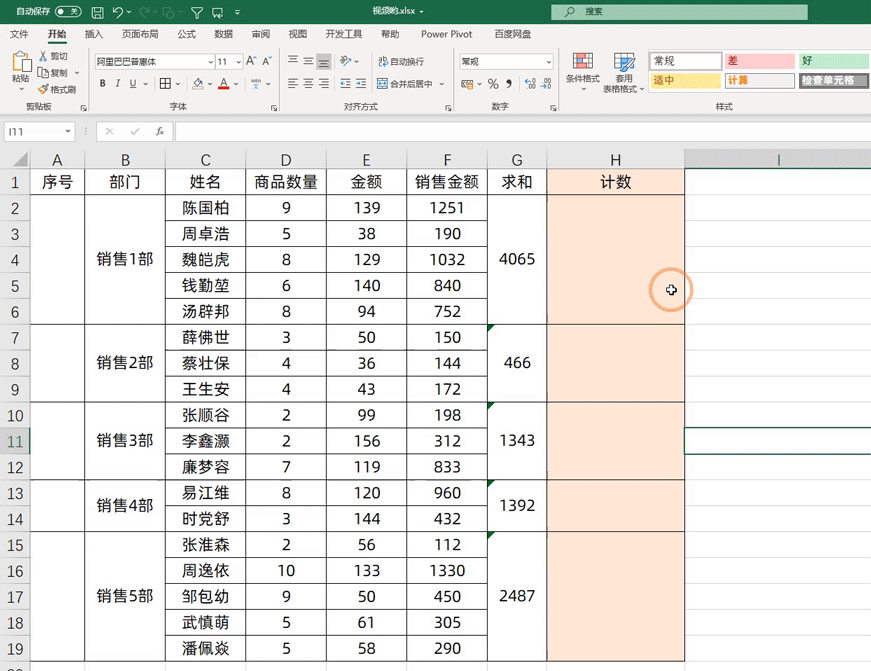Click the comma style icon
Screen dimensions: 871x671
click(x=508, y=84)
